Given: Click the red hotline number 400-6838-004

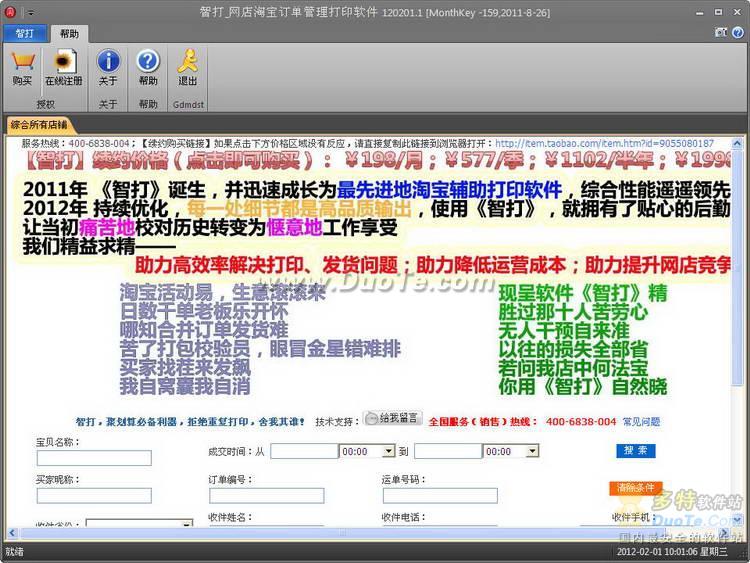Looking at the screenshot, I should (581, 421).
